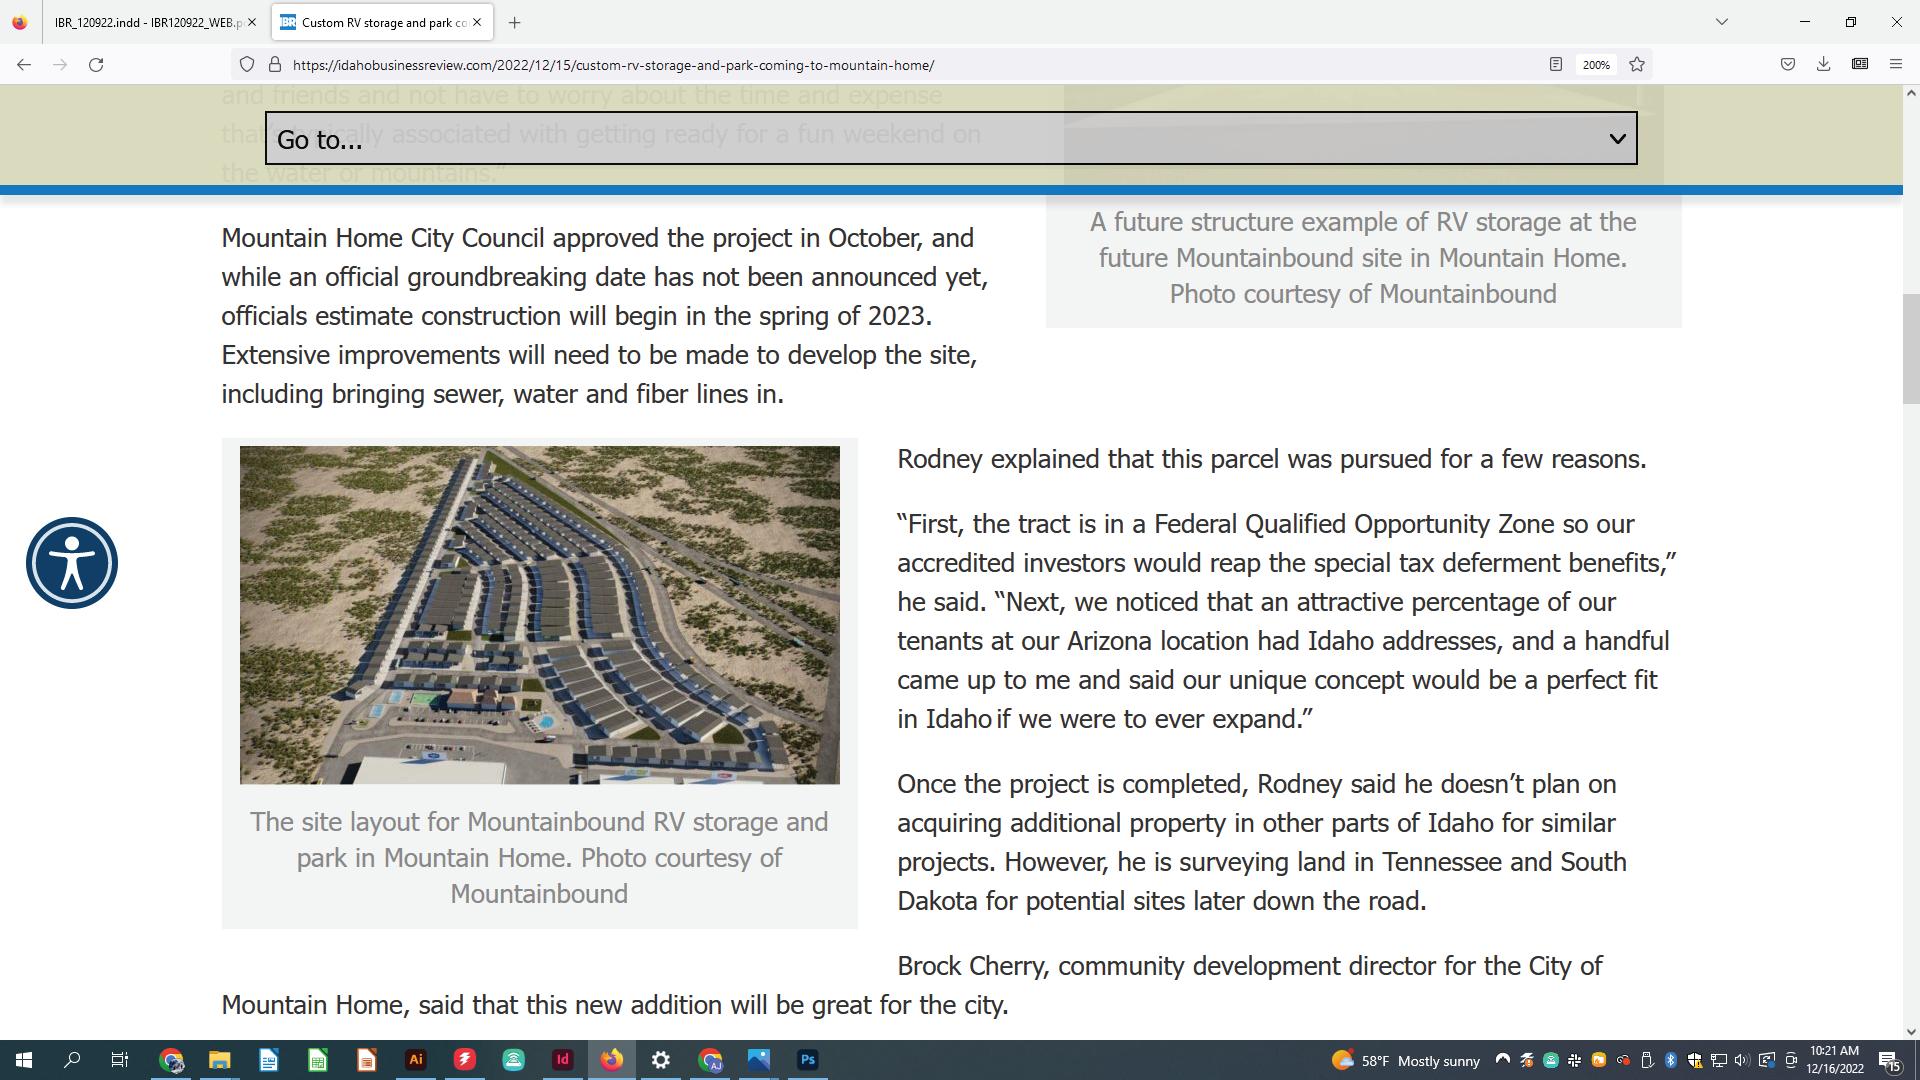This screenshot has height=1080, width=1920.
Task: Close the Custom RV storage tab
Action: (477, 22)
